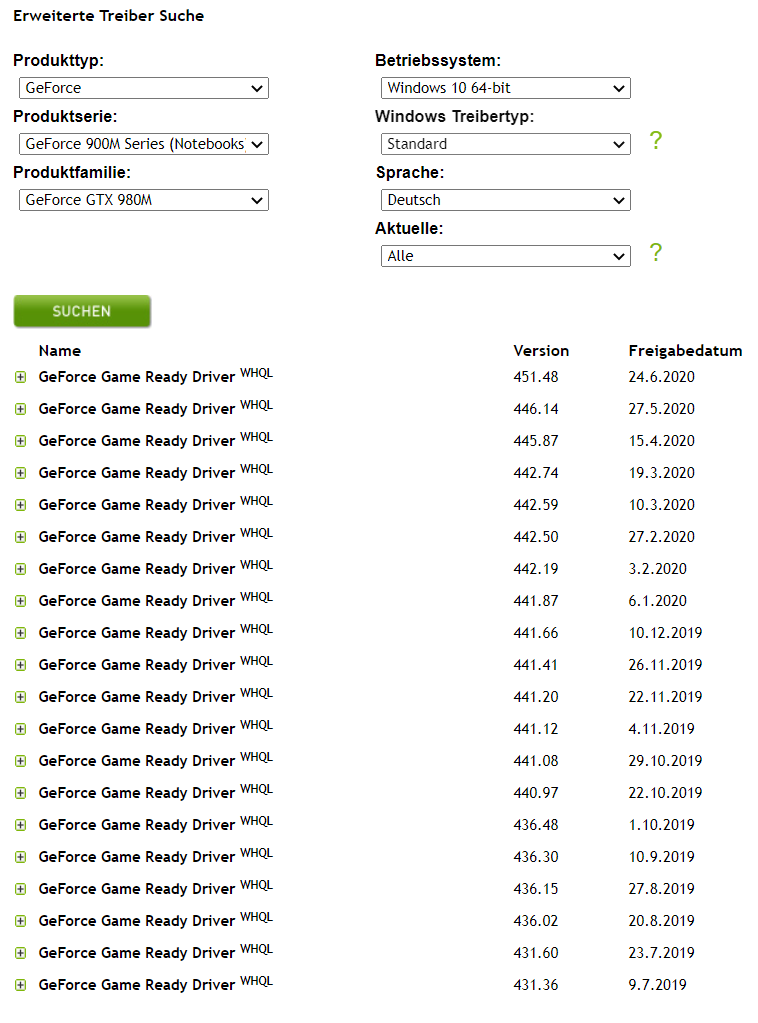Viewport: 758px width, 1023px height.
Task: Open the Aktuelle filter dropdown
Action: click(505, 256)
